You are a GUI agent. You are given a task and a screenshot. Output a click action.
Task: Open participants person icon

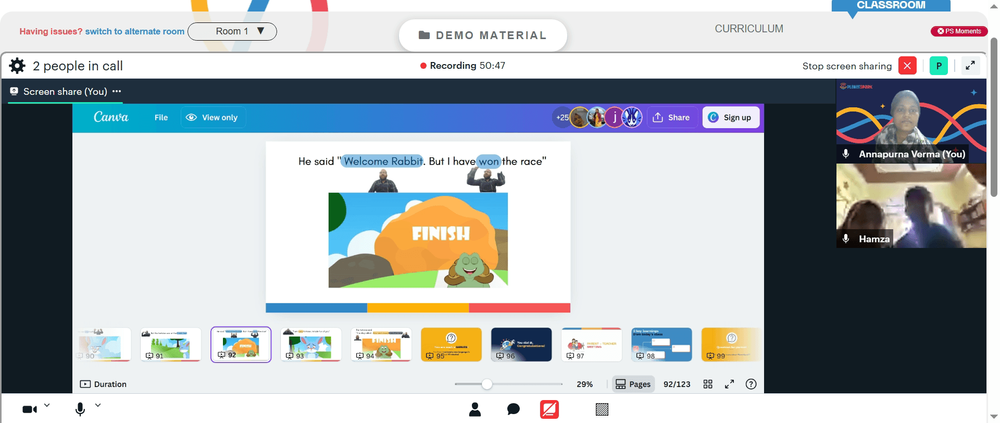coord(474,409)
